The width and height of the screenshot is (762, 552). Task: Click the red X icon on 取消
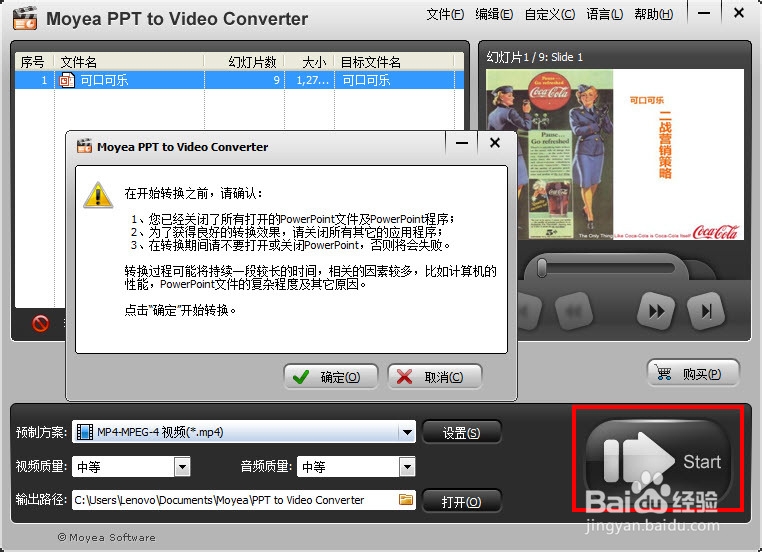pos(404,377)
